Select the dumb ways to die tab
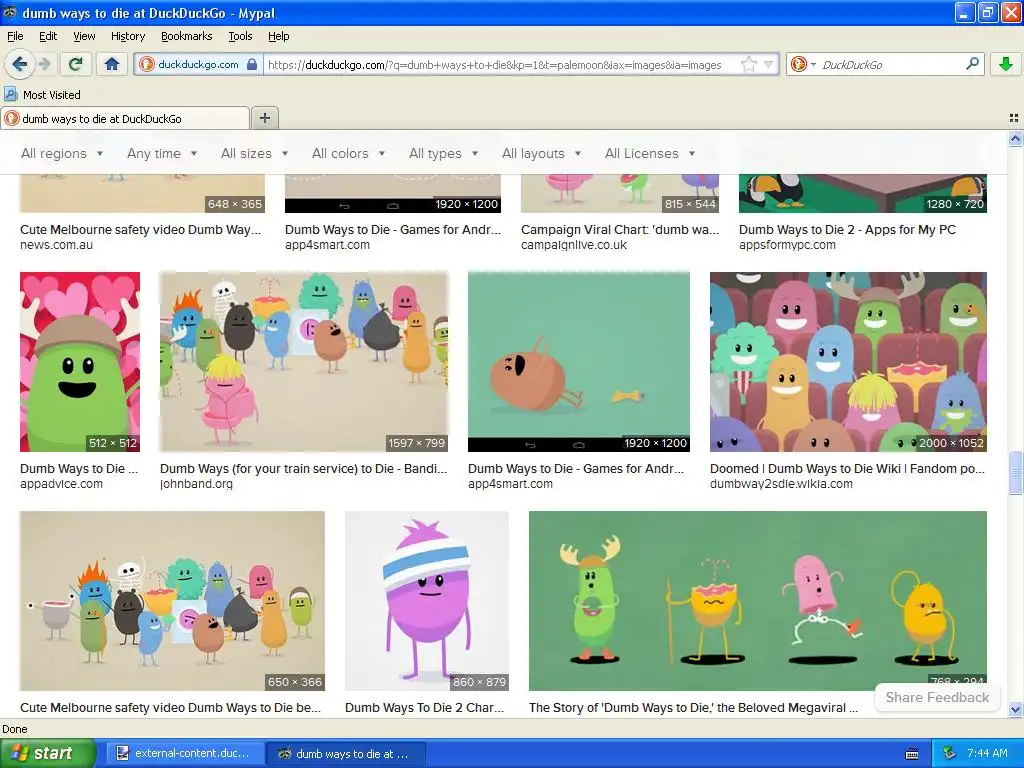Image resolution: width=1024 pixels, height=768 pixels. pyautogui.click(x=125, y=118)
